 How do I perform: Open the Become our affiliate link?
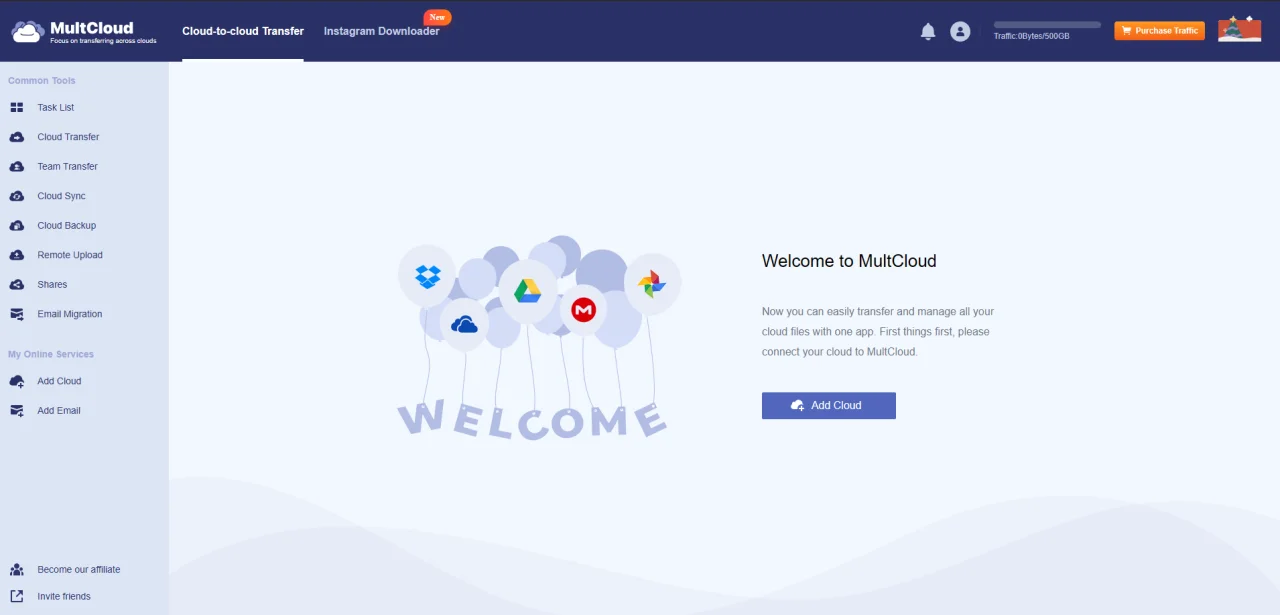(79, 570)
